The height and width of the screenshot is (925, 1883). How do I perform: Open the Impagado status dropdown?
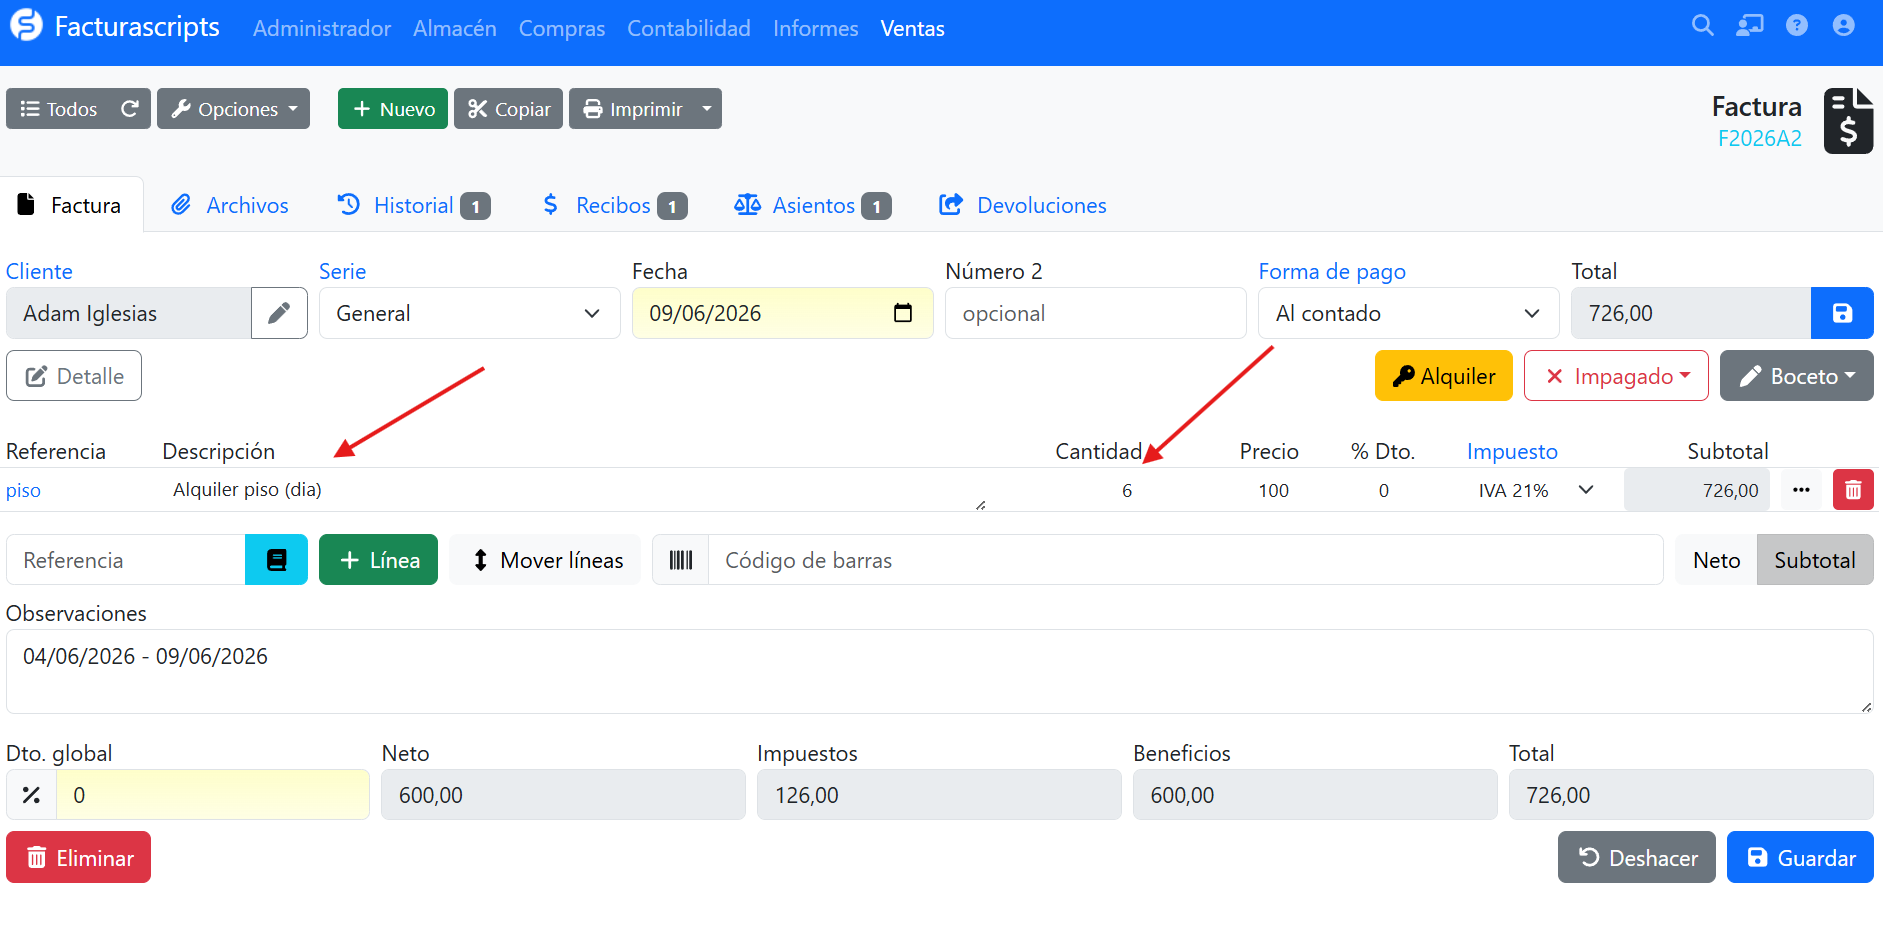pos(1616,376)
